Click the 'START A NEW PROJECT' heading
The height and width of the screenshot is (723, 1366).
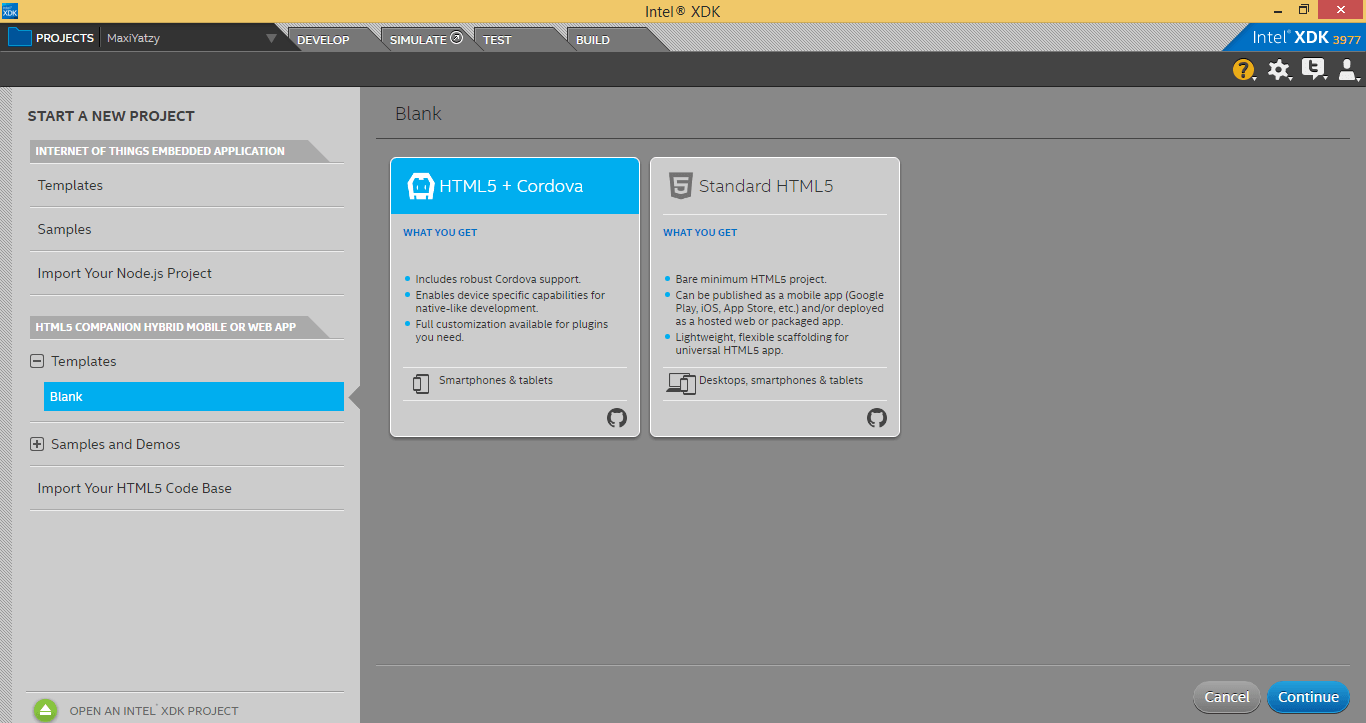coord(111,116)
